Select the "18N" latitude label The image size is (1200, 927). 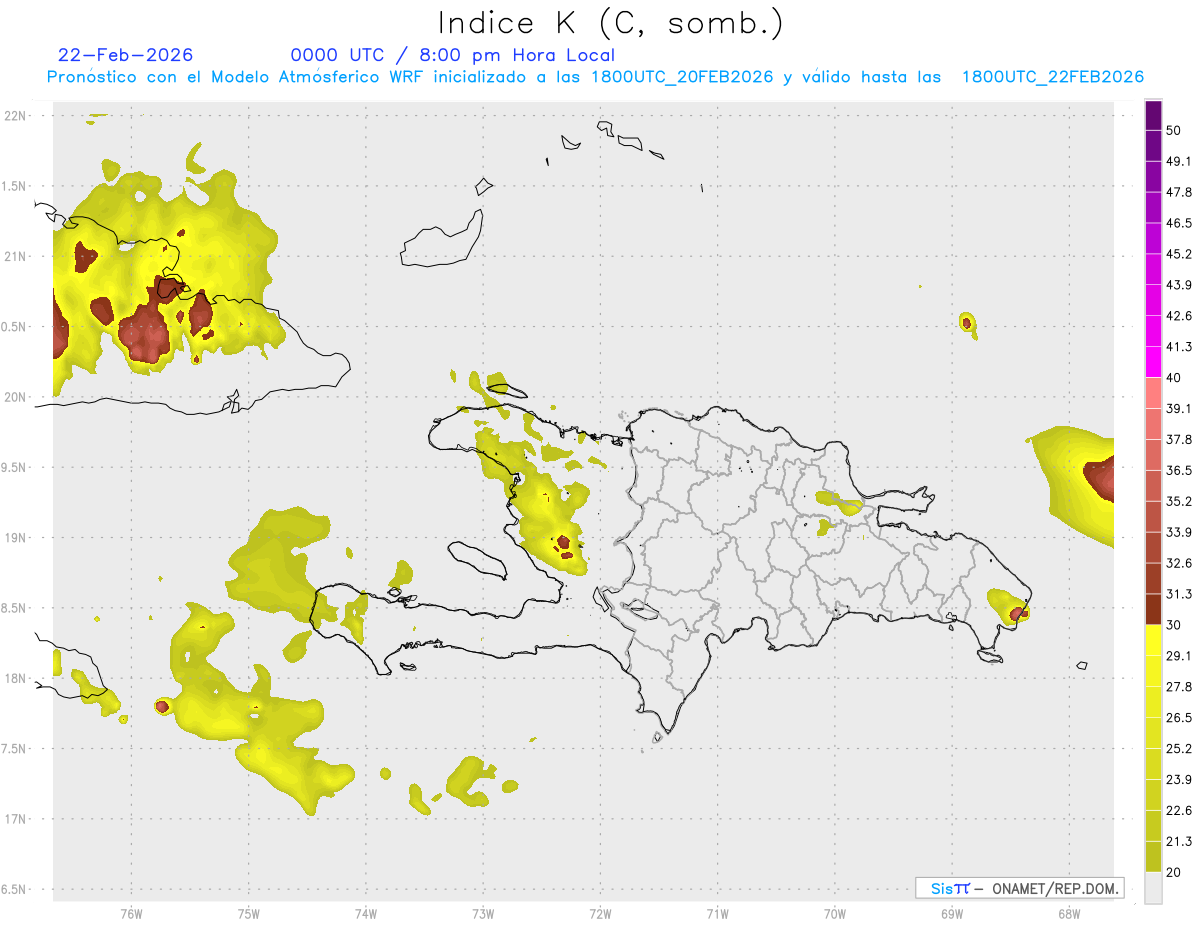pyautogui.click(x=16, y=678)
